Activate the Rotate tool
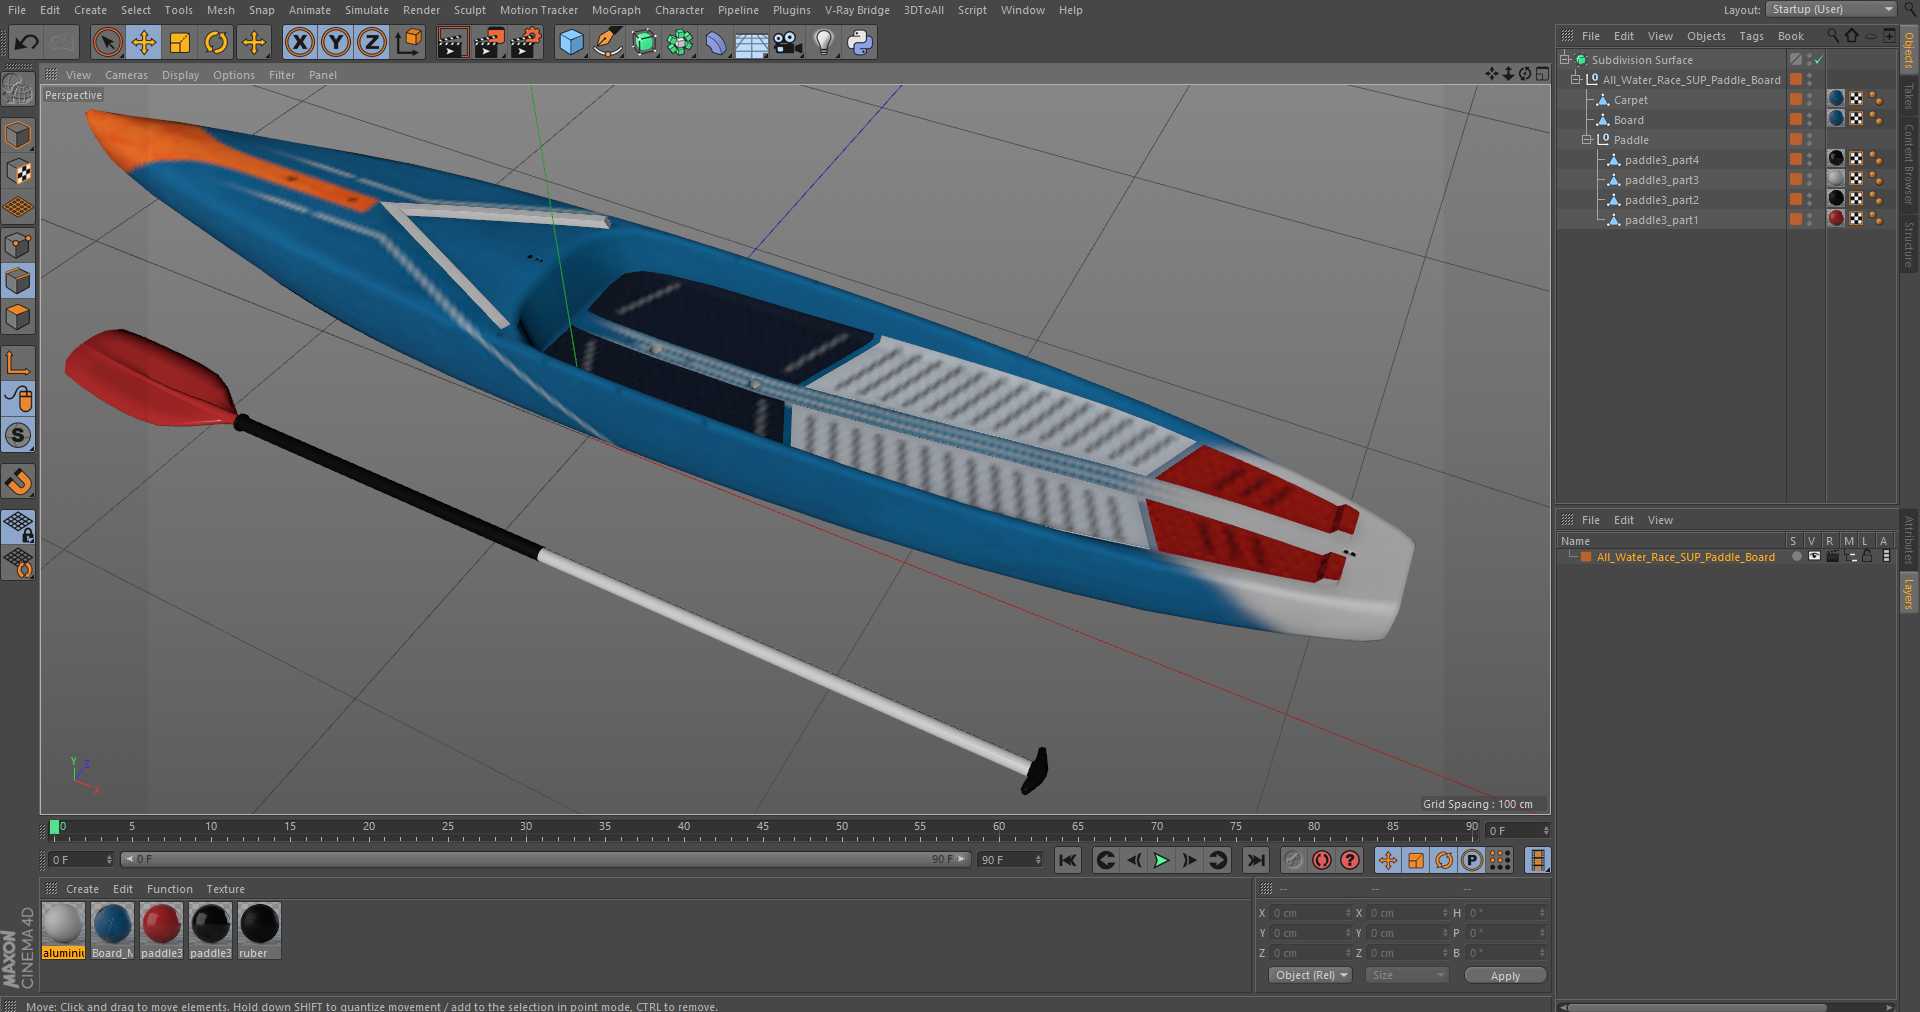This screenshot has height=1012, width=1920. tap(216, 42)
